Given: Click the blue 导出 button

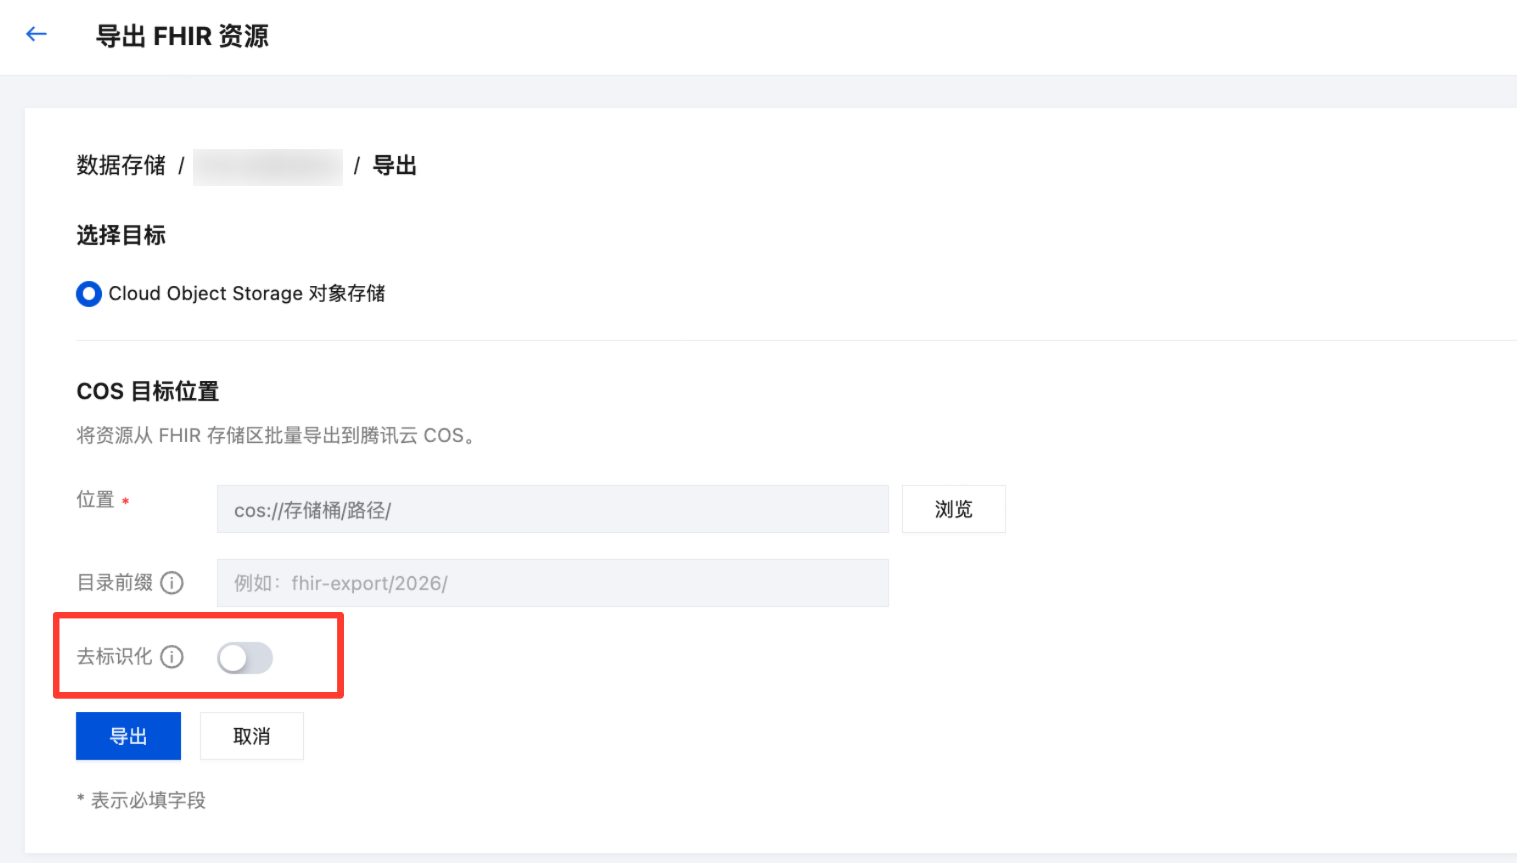Looking at the screenshot, I should tap(128, 736).
